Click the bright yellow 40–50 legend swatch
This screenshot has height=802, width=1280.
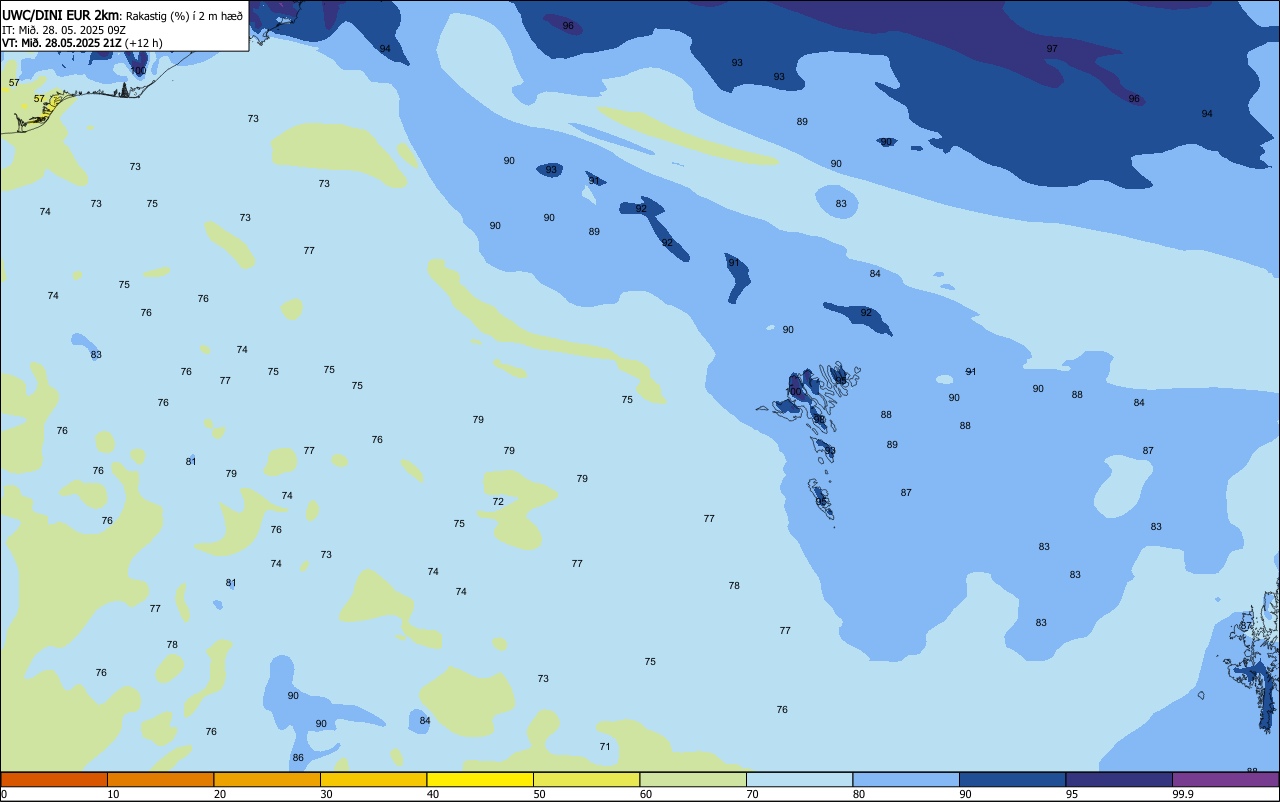480,779
